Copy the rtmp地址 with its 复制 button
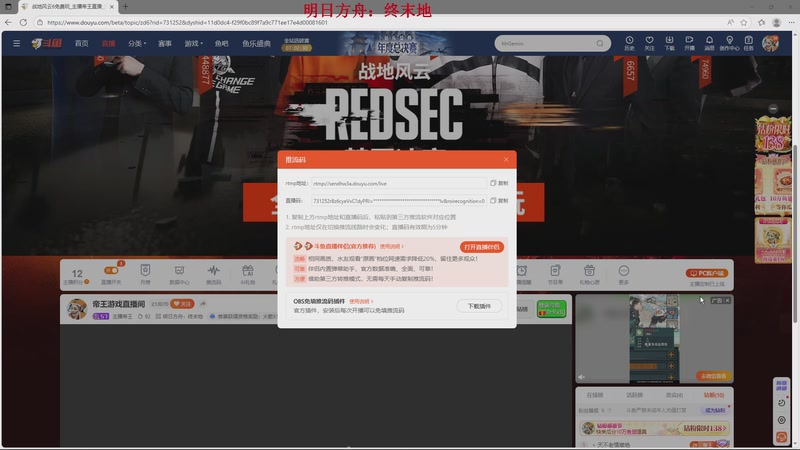This screenshot has width=800, height=450. click(499, 183)
